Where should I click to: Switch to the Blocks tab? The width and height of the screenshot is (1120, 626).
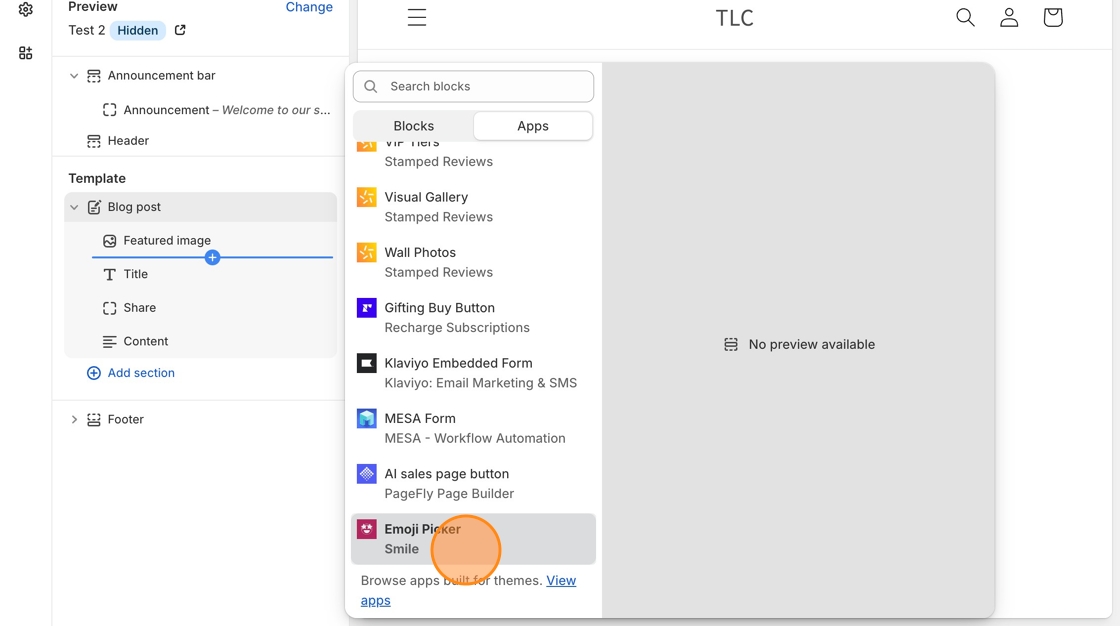click(x=413, y=126)
